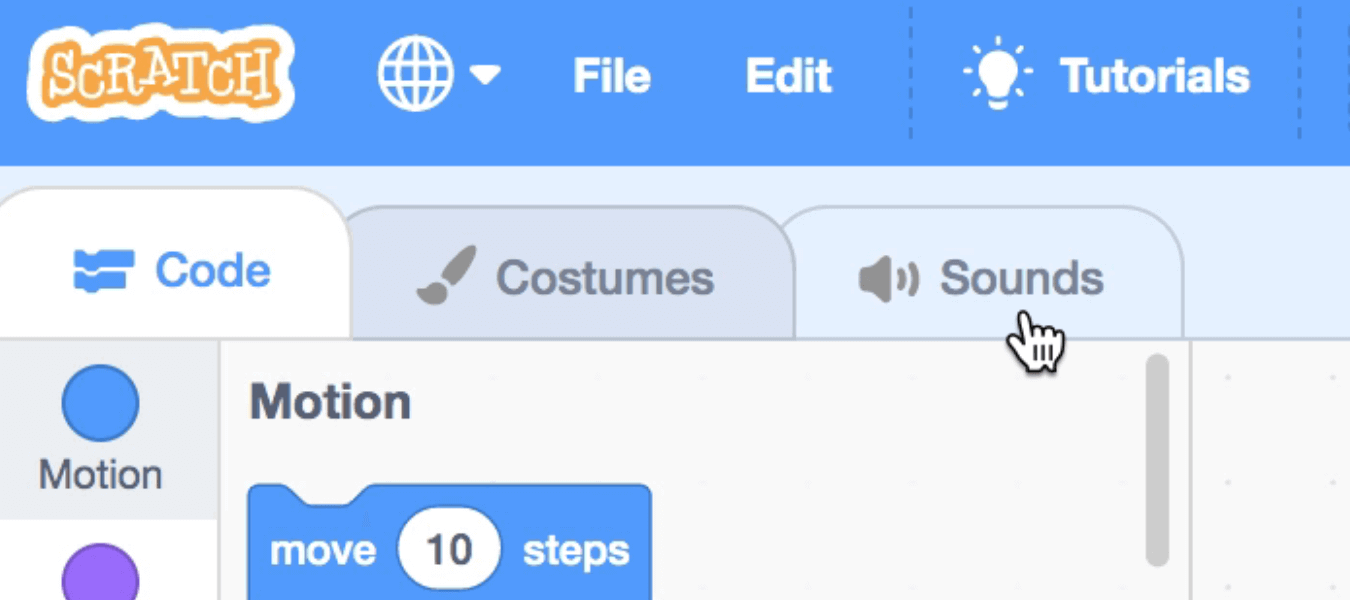
Task: Click the paintbrush icon on Costumes tab
Action: tap(446, 275)
